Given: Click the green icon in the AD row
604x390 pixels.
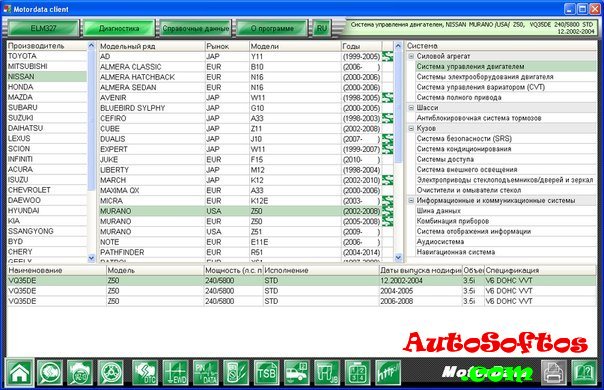Looking at the screenshot, I should pyautogui.click(x=388, y=56).
